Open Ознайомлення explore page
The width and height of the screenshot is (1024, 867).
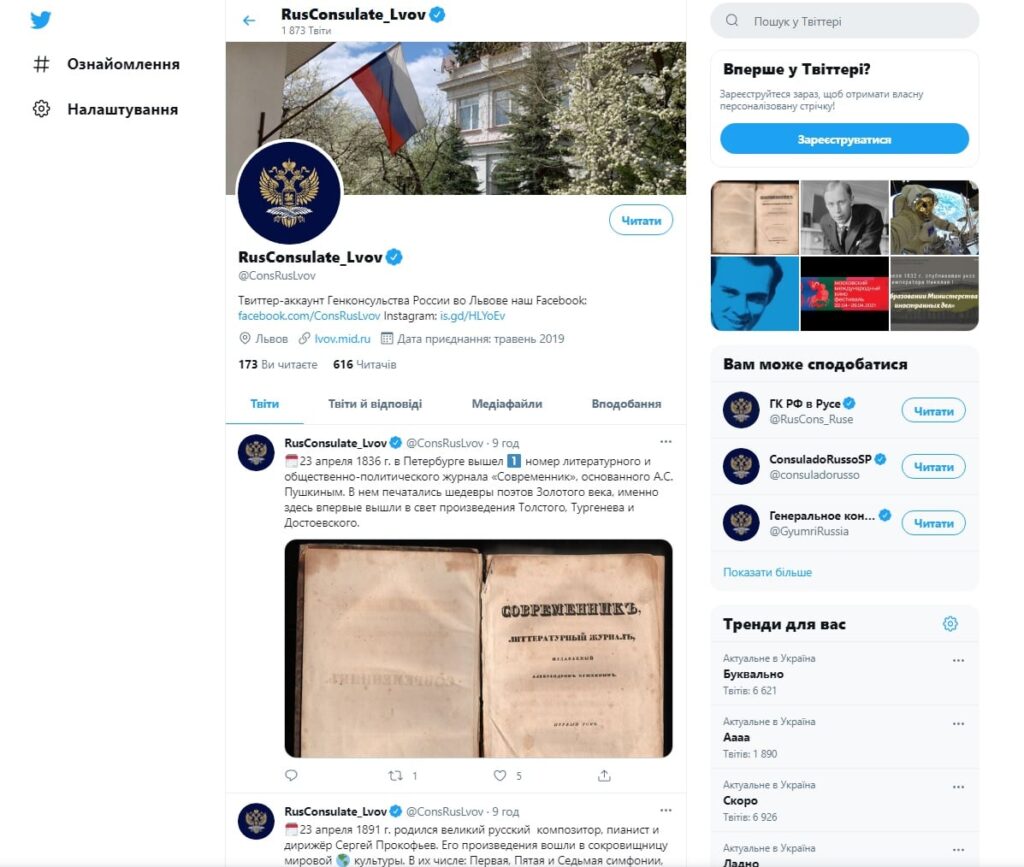coord(106,64)
